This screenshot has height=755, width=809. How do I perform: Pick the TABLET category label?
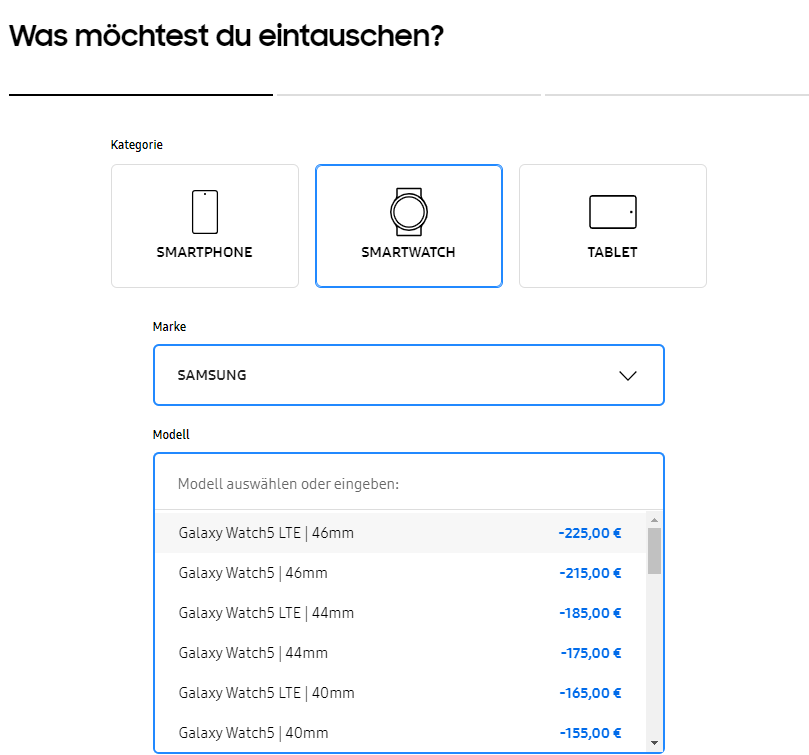coord(612,252)
